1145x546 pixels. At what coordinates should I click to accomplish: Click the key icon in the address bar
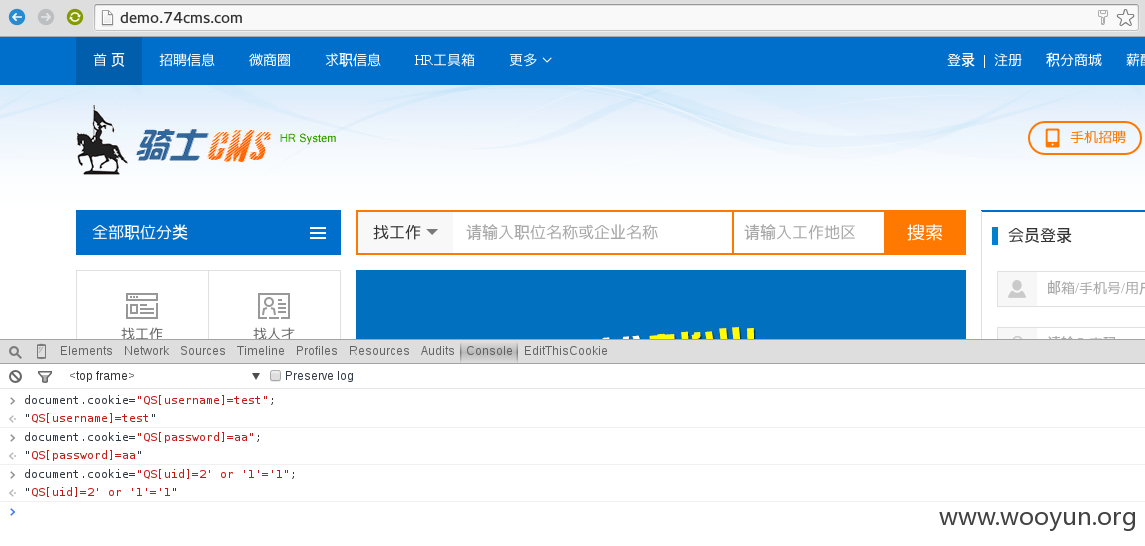(x=1103, y=18)
